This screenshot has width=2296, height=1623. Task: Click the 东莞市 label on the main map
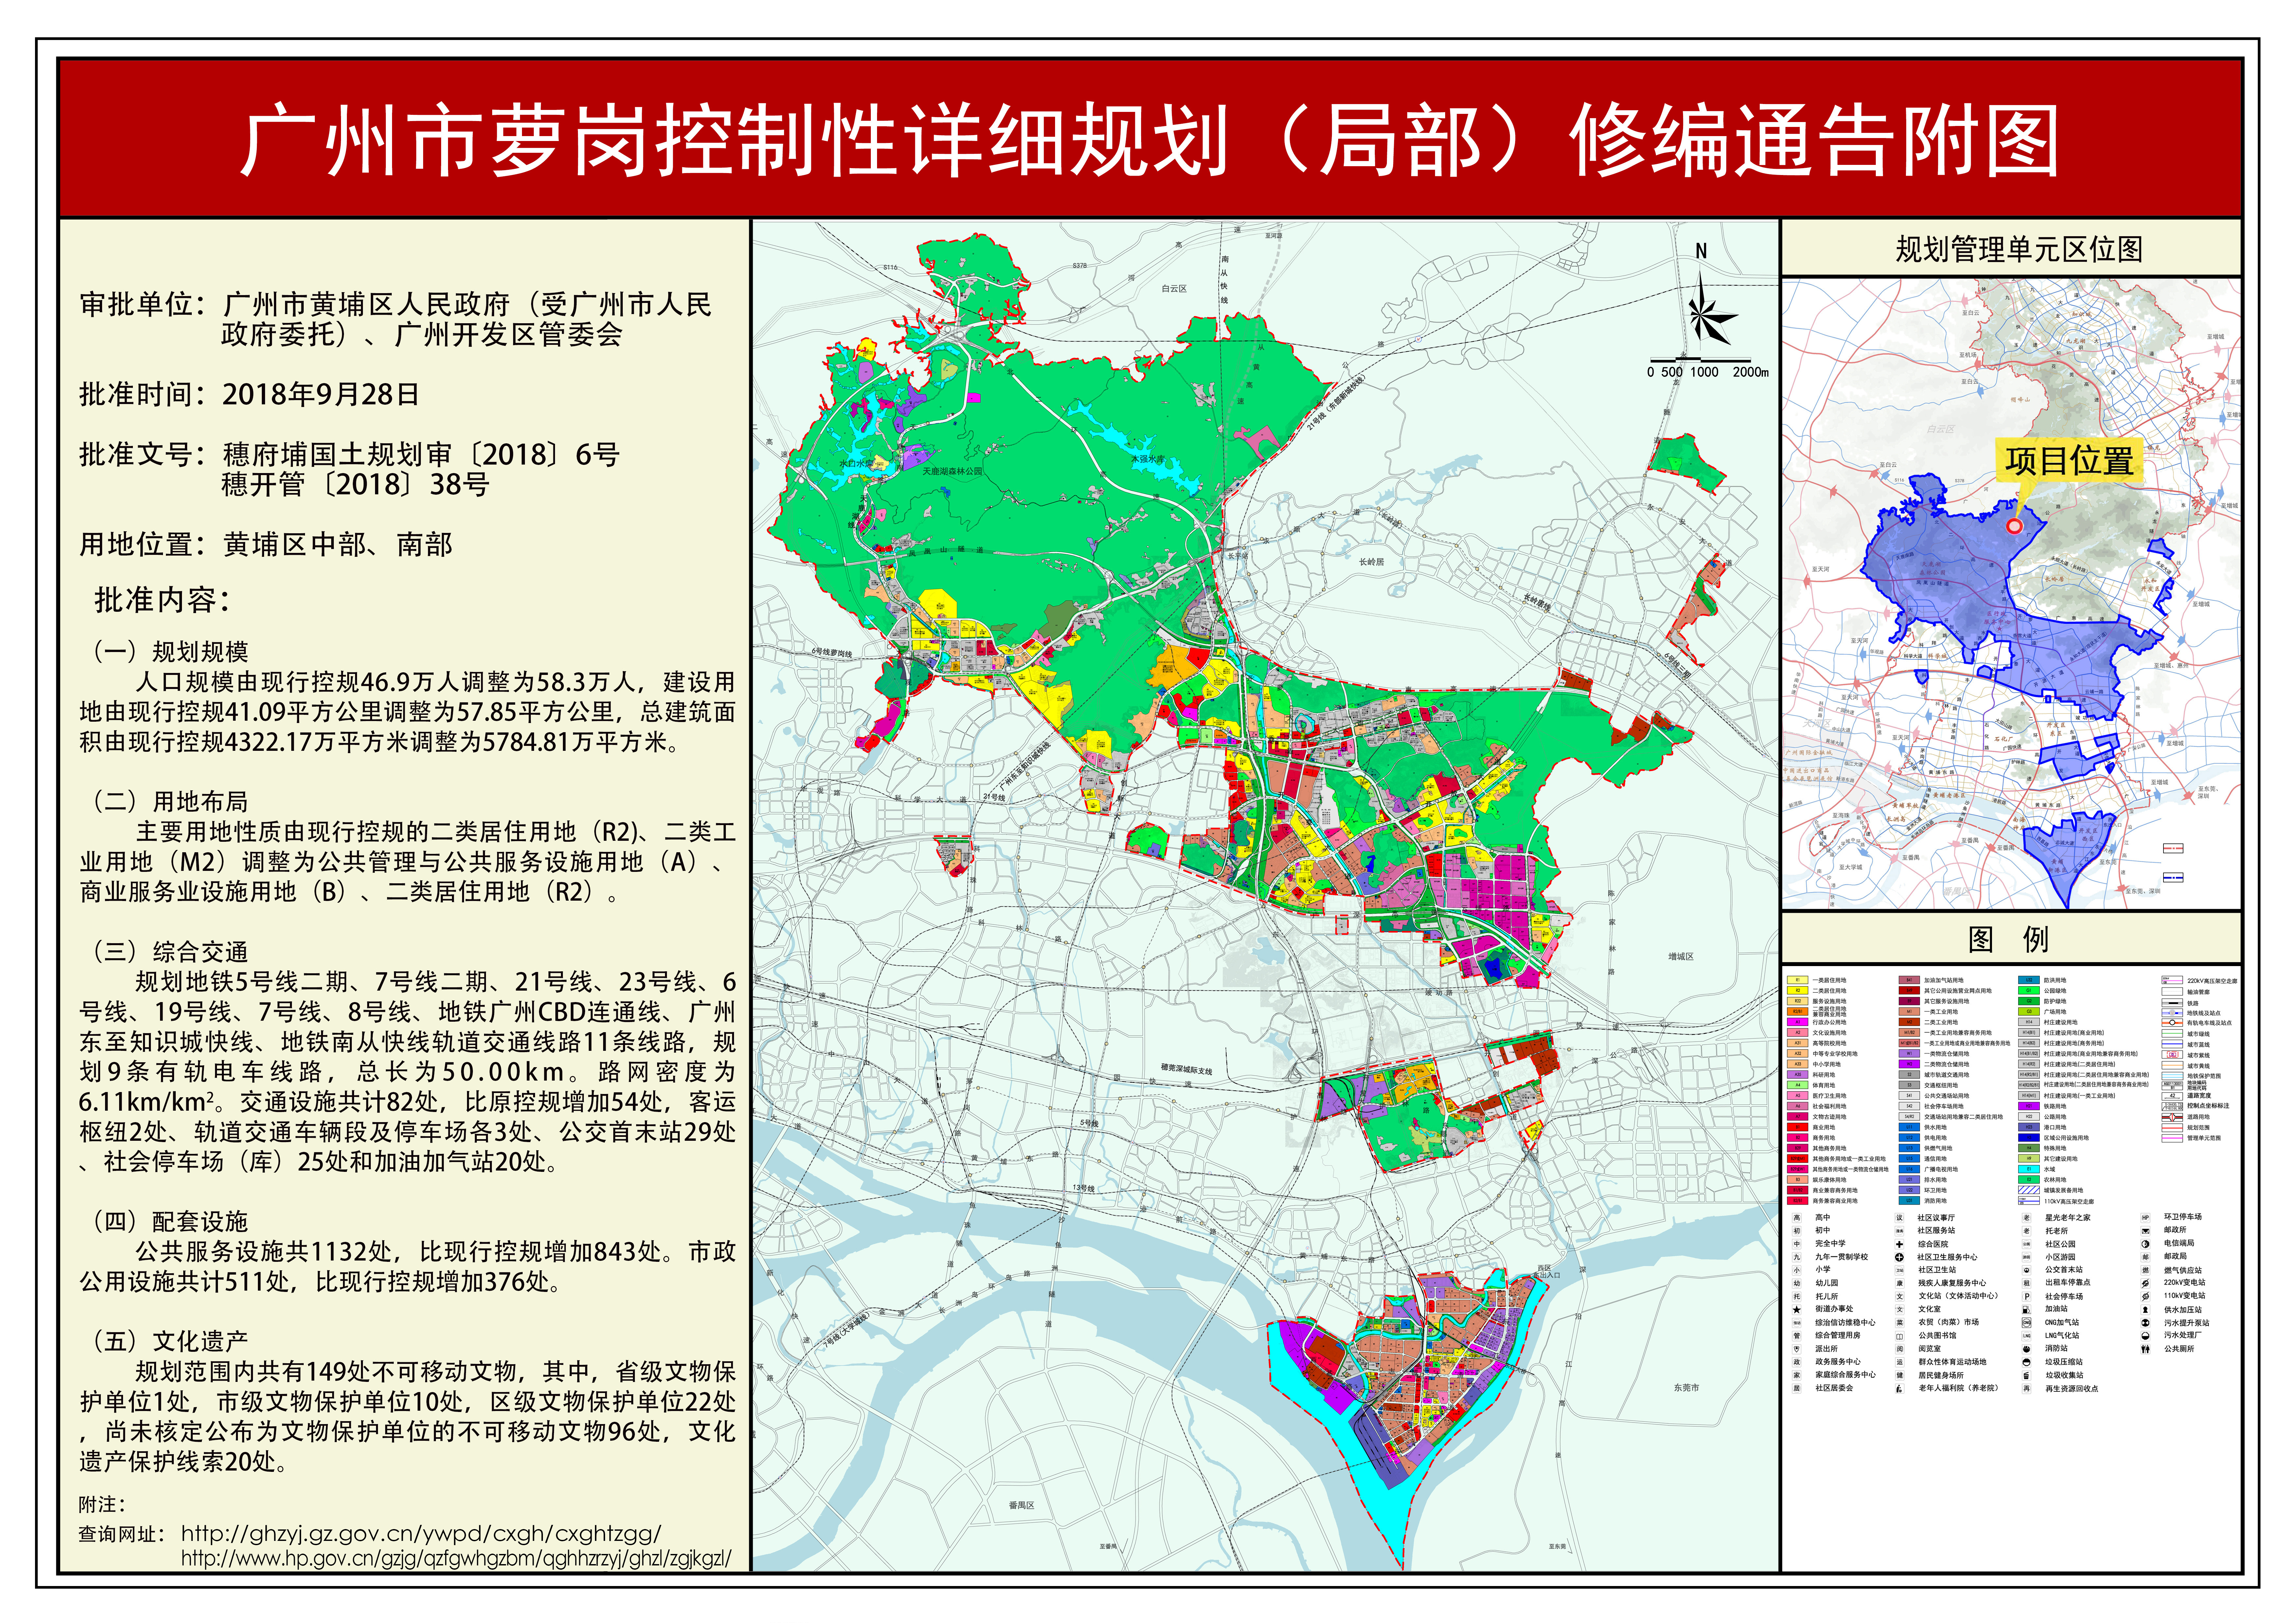(x=1686, y=1388)
